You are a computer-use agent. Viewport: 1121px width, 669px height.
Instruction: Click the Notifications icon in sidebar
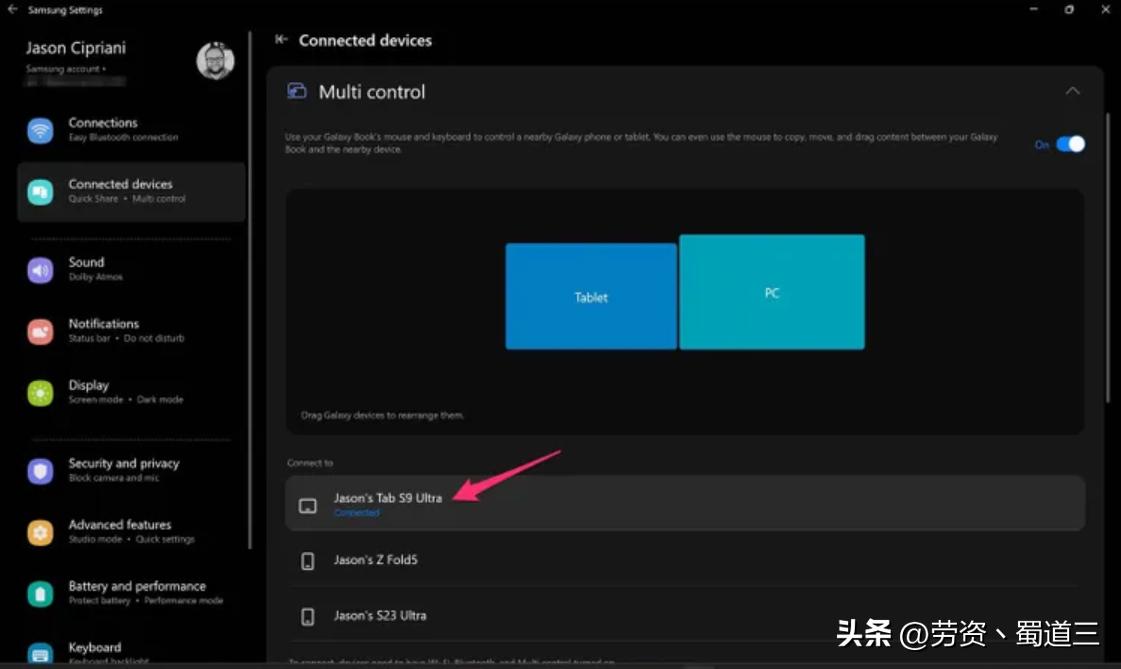coord(40,330)
